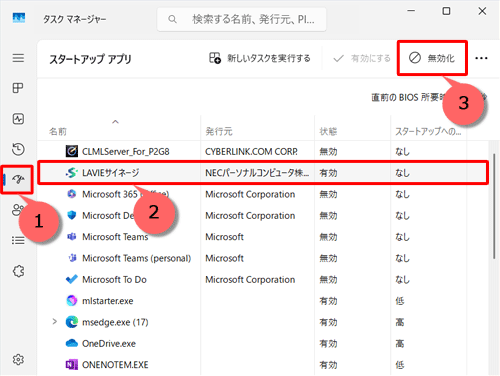Image resolution: width=500 pixels, height=376 pixels.
Task: Open the App history page icon
Action: click(18, 149)
